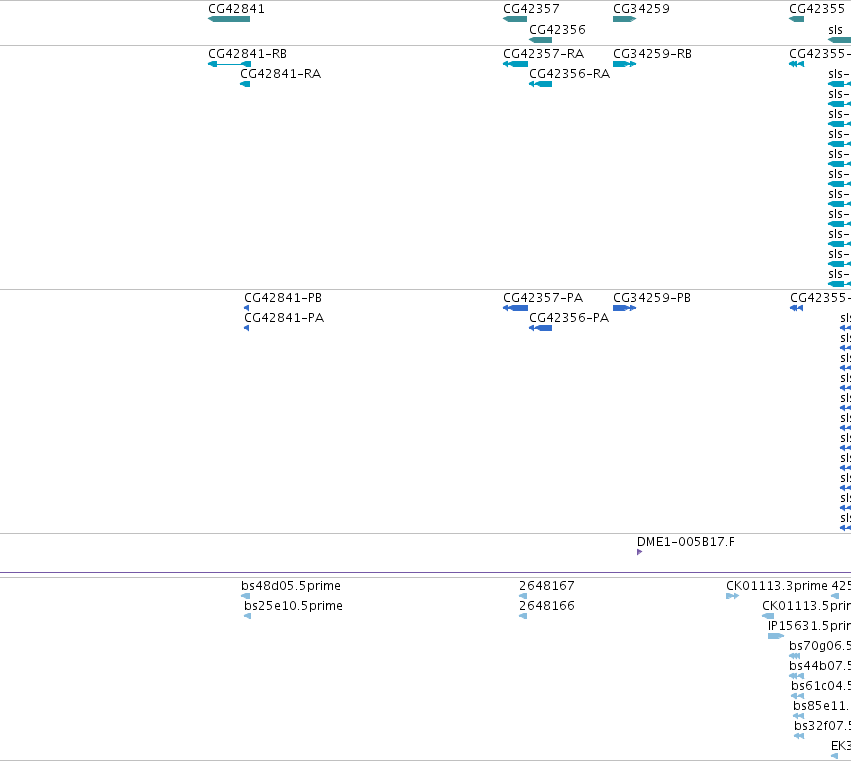Image resolution: width=851 pixels, height=761 pixels.
Task: Select the bs25e10.5prime EST glyph
Action: point(247,616)
